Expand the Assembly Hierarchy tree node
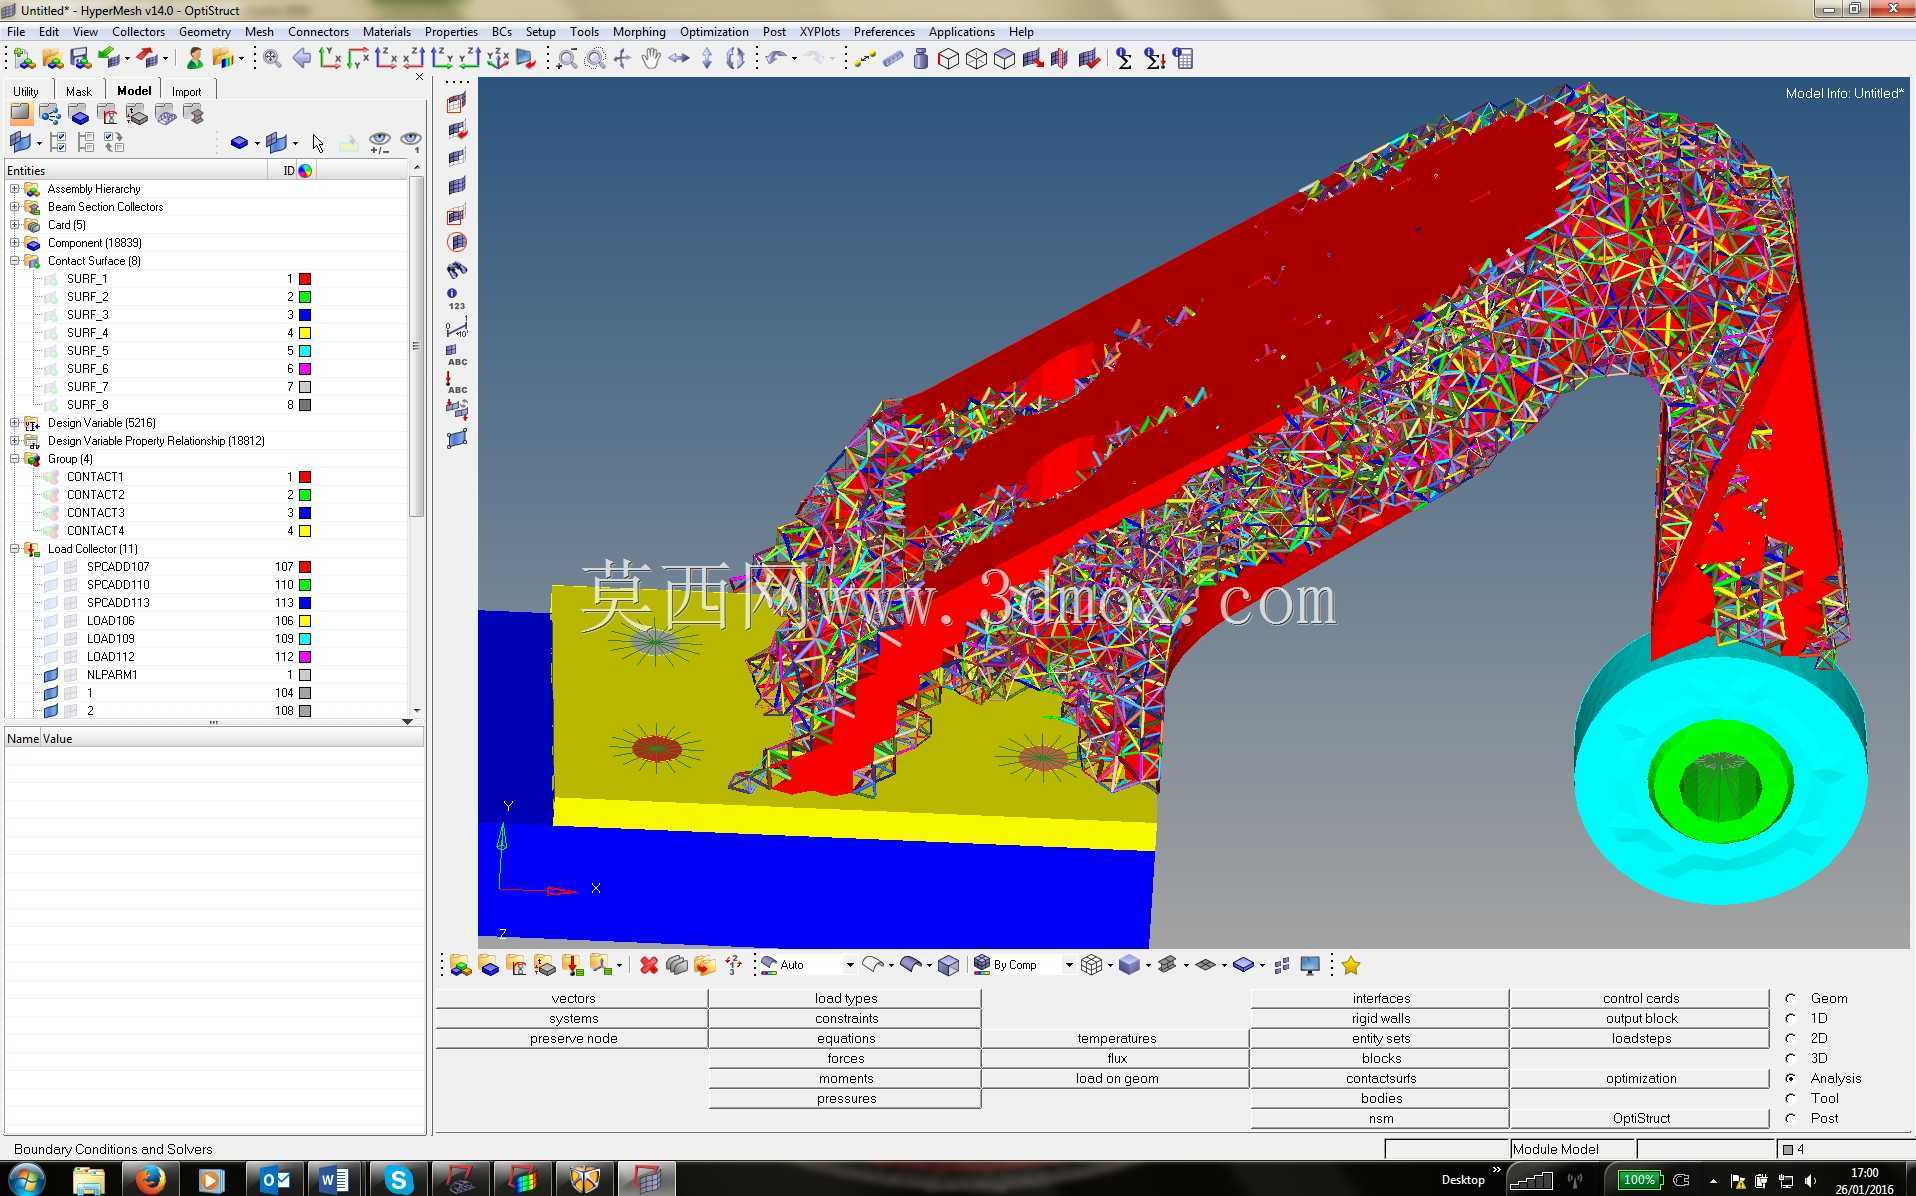The image size is (1916, 1196). [x=15, y=189]
